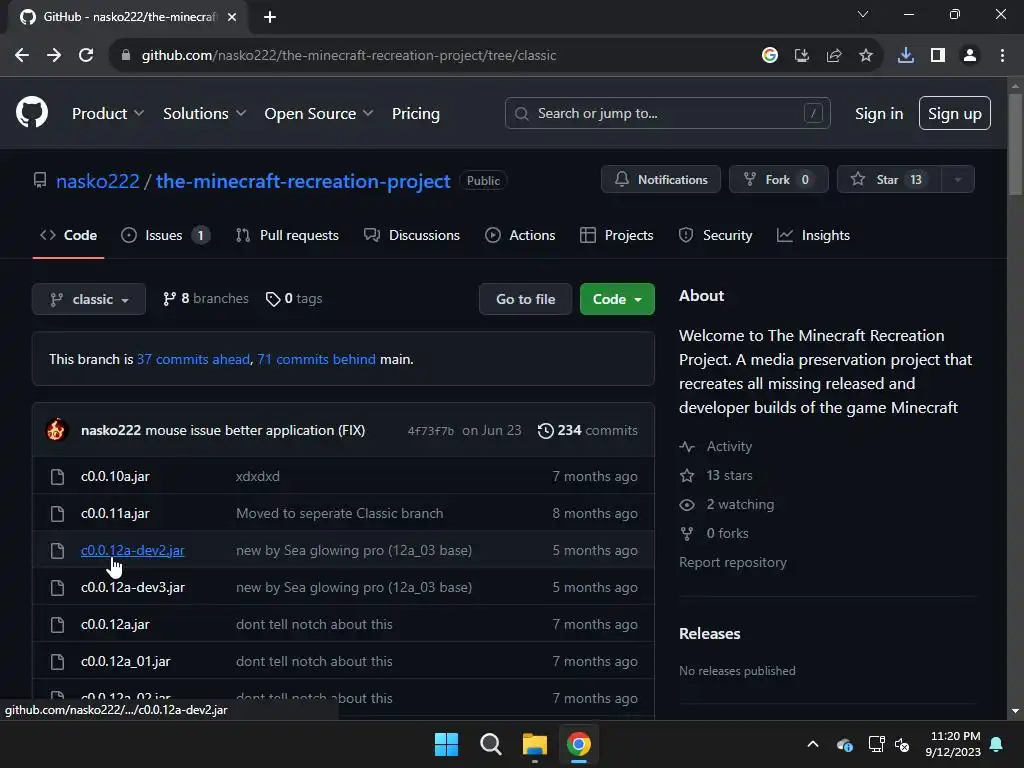The image size is (1024, 768).
Task: Switch to the Discussions tab
Action: tap(412, 235)
